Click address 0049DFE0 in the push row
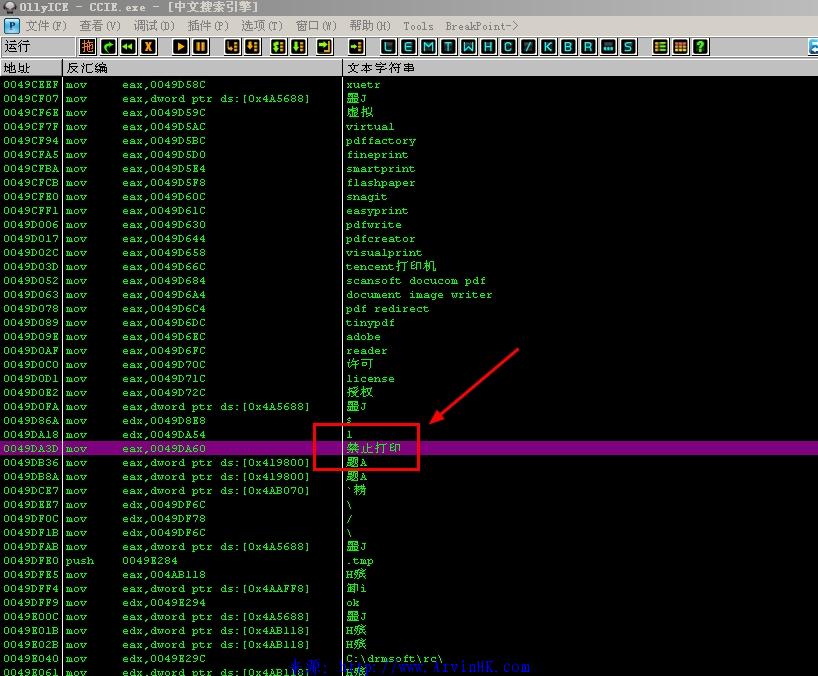The height and width of the screenshot is (676, 818). point(31,561)
